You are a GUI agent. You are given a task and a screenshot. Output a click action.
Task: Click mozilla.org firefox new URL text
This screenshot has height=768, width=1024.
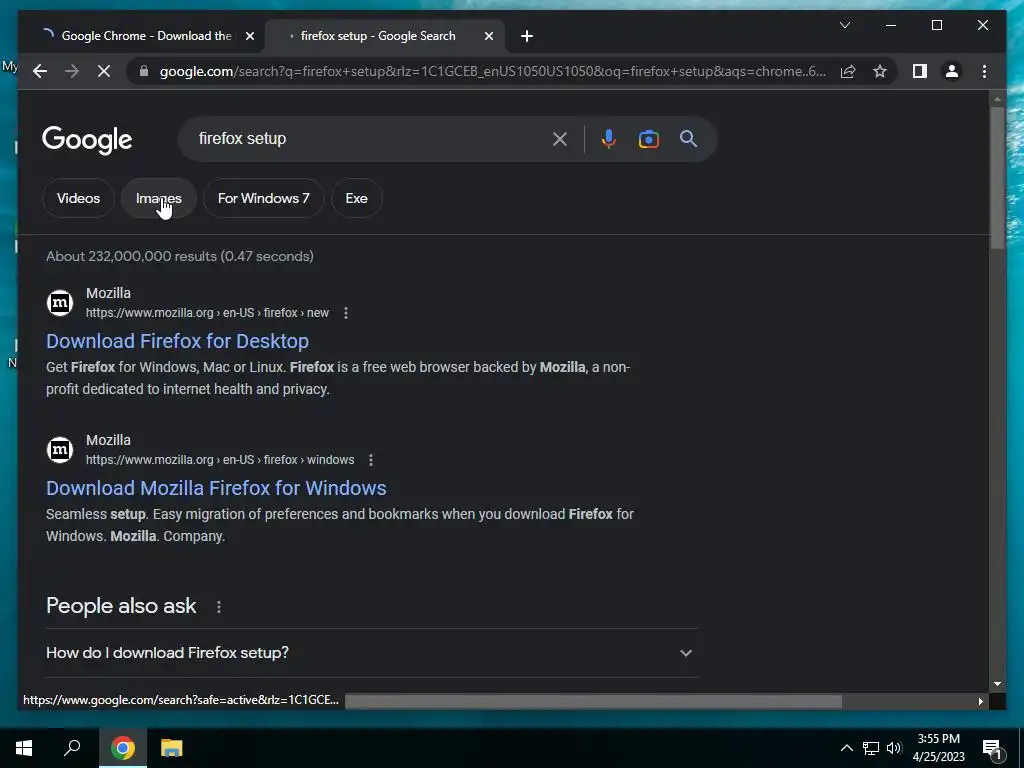[208, 313]
